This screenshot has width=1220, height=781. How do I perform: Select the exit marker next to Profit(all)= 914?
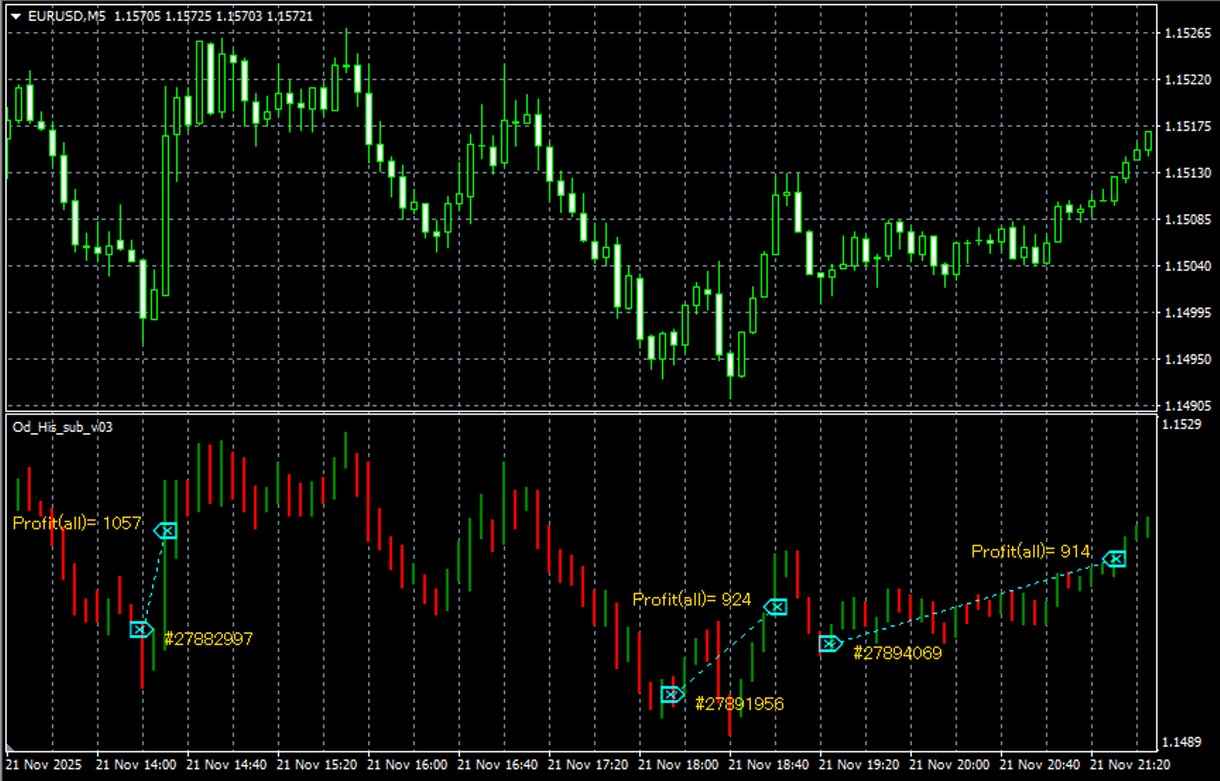tap(1114, 558)
